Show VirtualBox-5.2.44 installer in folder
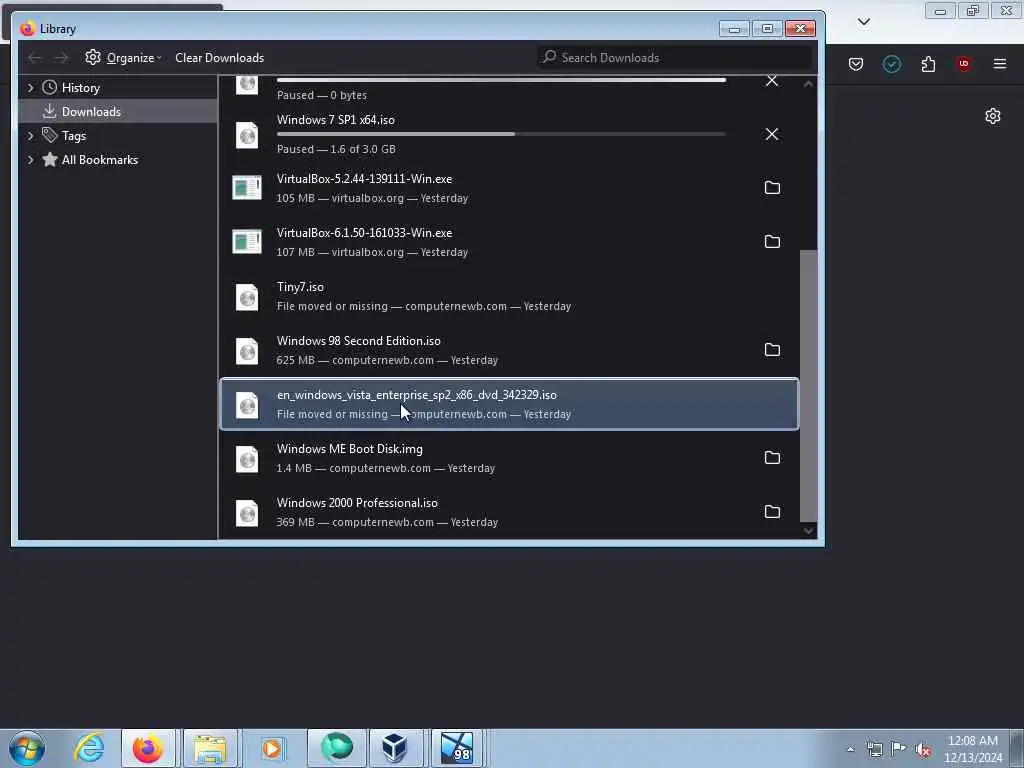Viewport: 1024px width, 768px height. click(x=772, y=188)
